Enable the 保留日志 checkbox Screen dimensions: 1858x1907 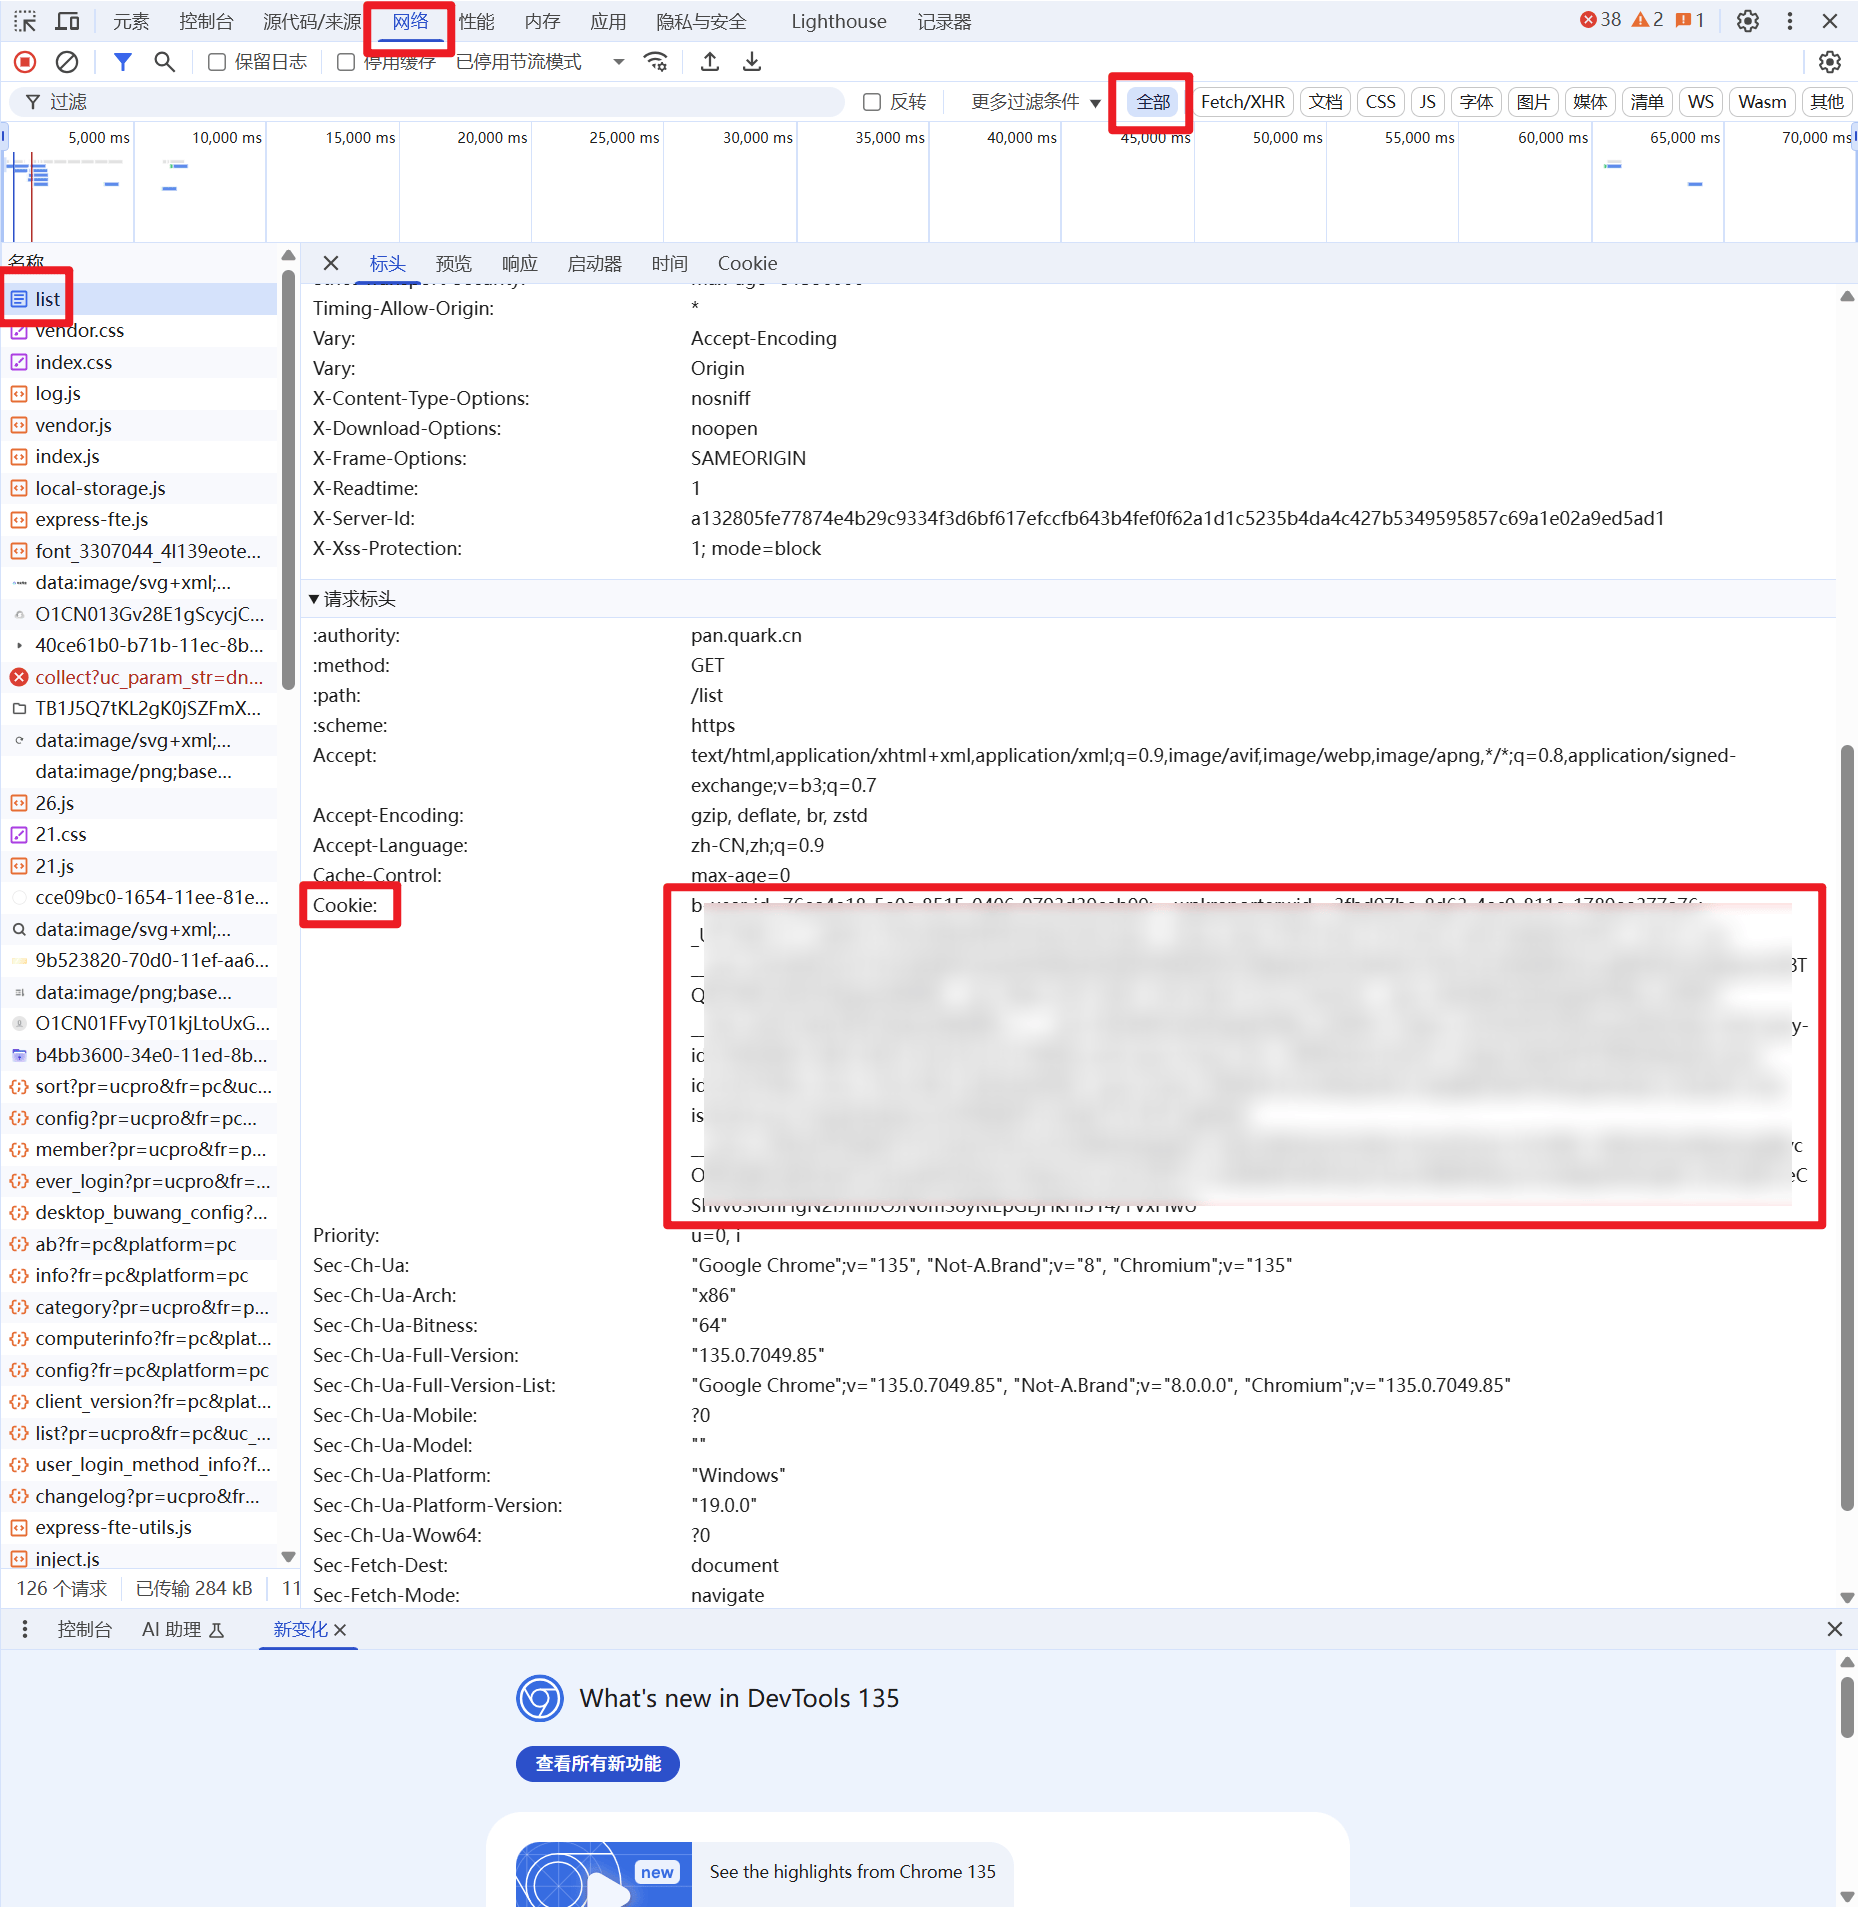(217, 62)
